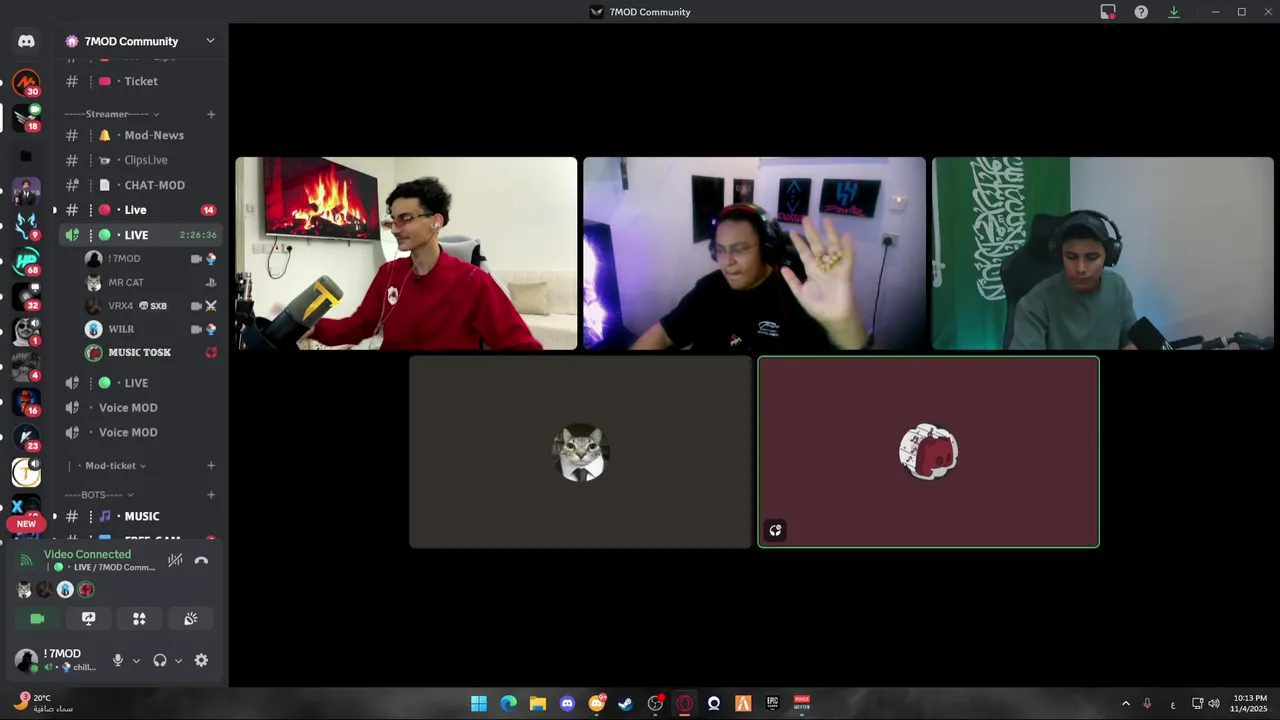The height and width of the screenshot is (720, 1280).
Task: Open server with 23 notifications badge
Action: (x=26, y=437)
